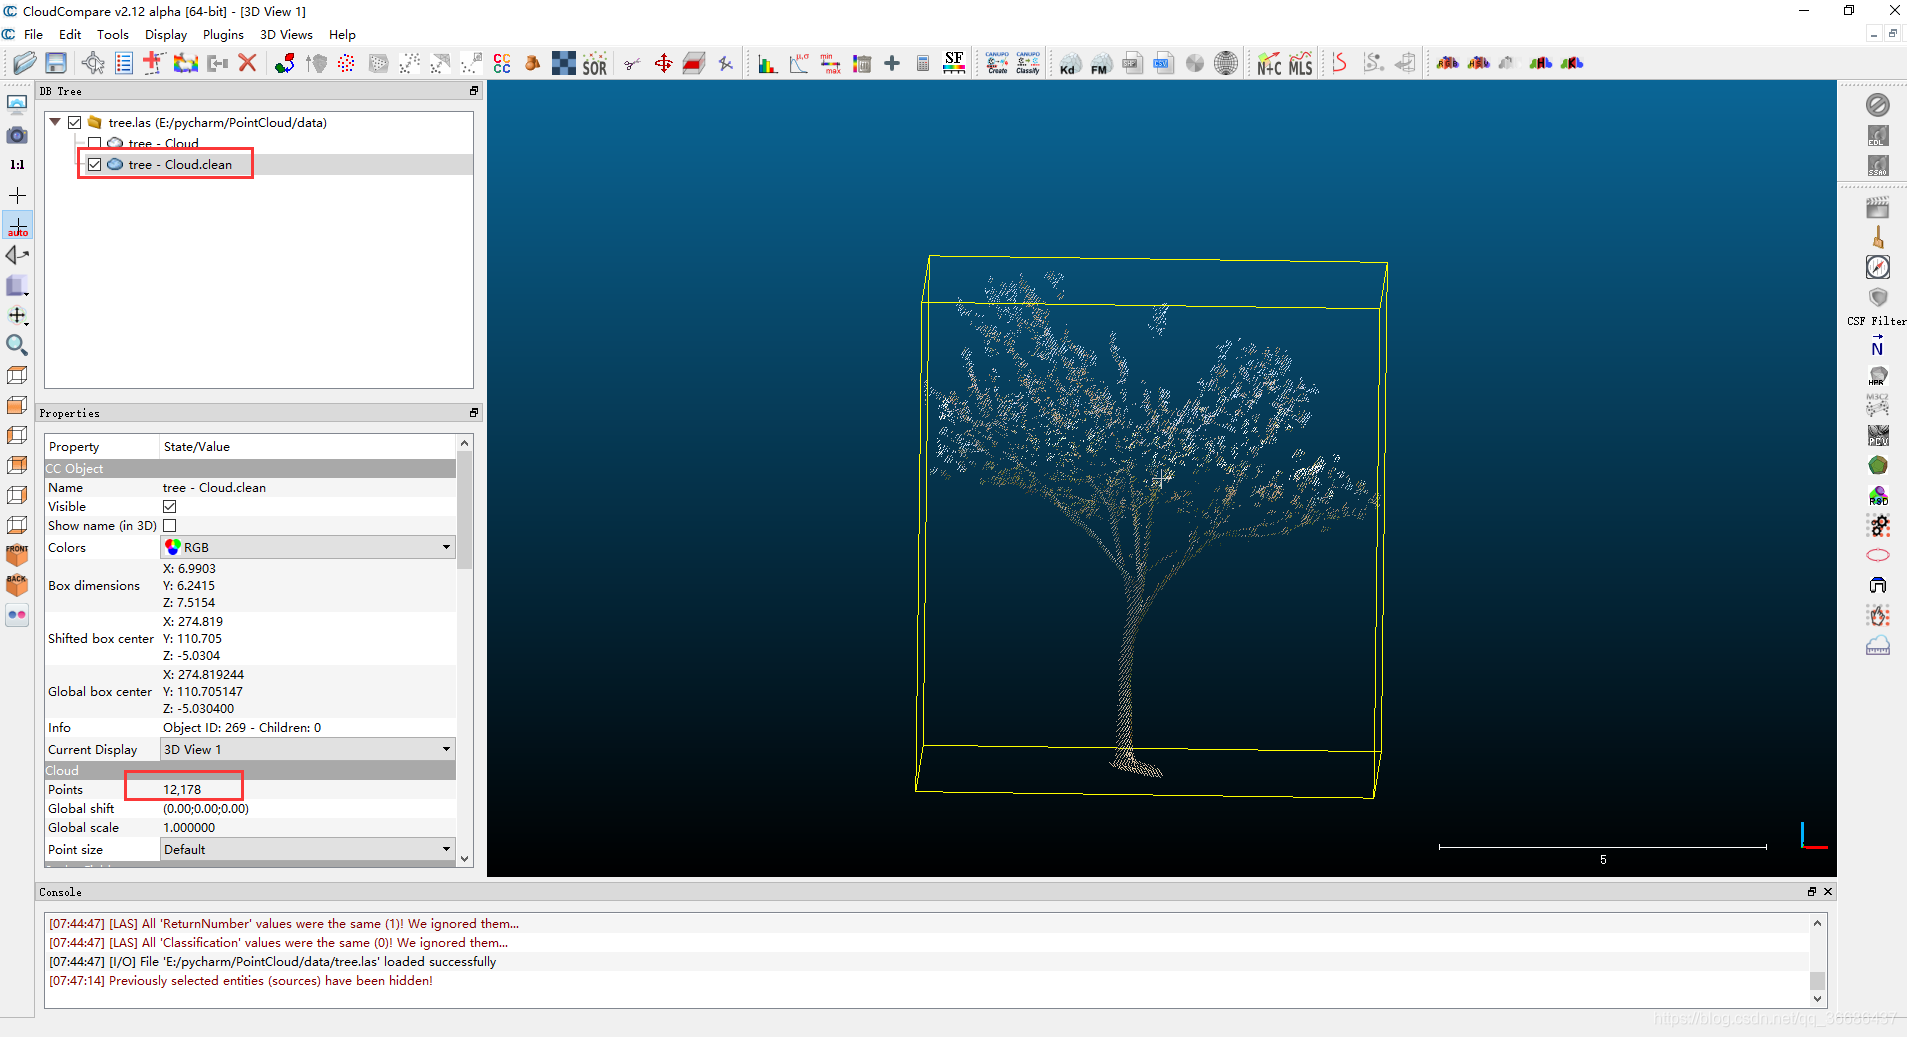The height and width of the screenshot is (1037, 1907).
Task: Click the Points value 12,178
Action: (x=182, y=790)
